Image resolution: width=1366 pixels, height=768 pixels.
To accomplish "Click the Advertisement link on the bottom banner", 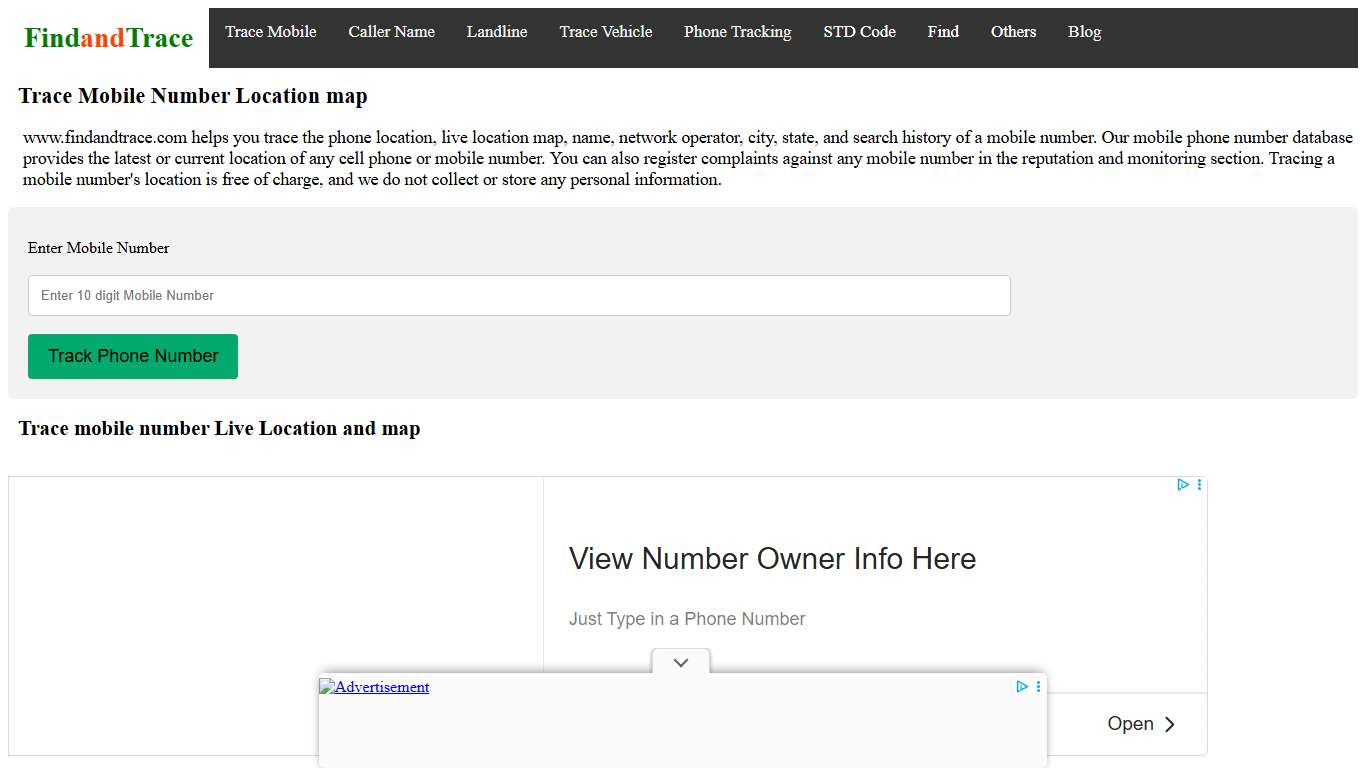I will (380, 687).
